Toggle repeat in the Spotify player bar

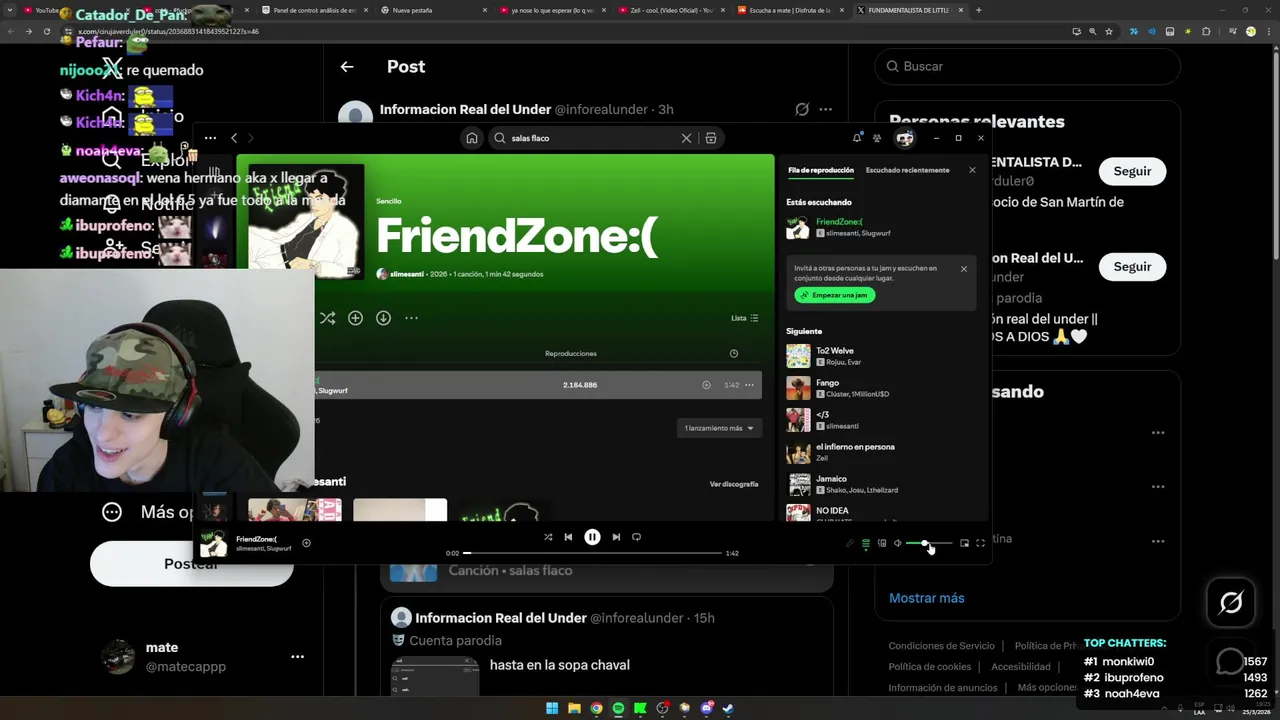click(x=636, y=537)
